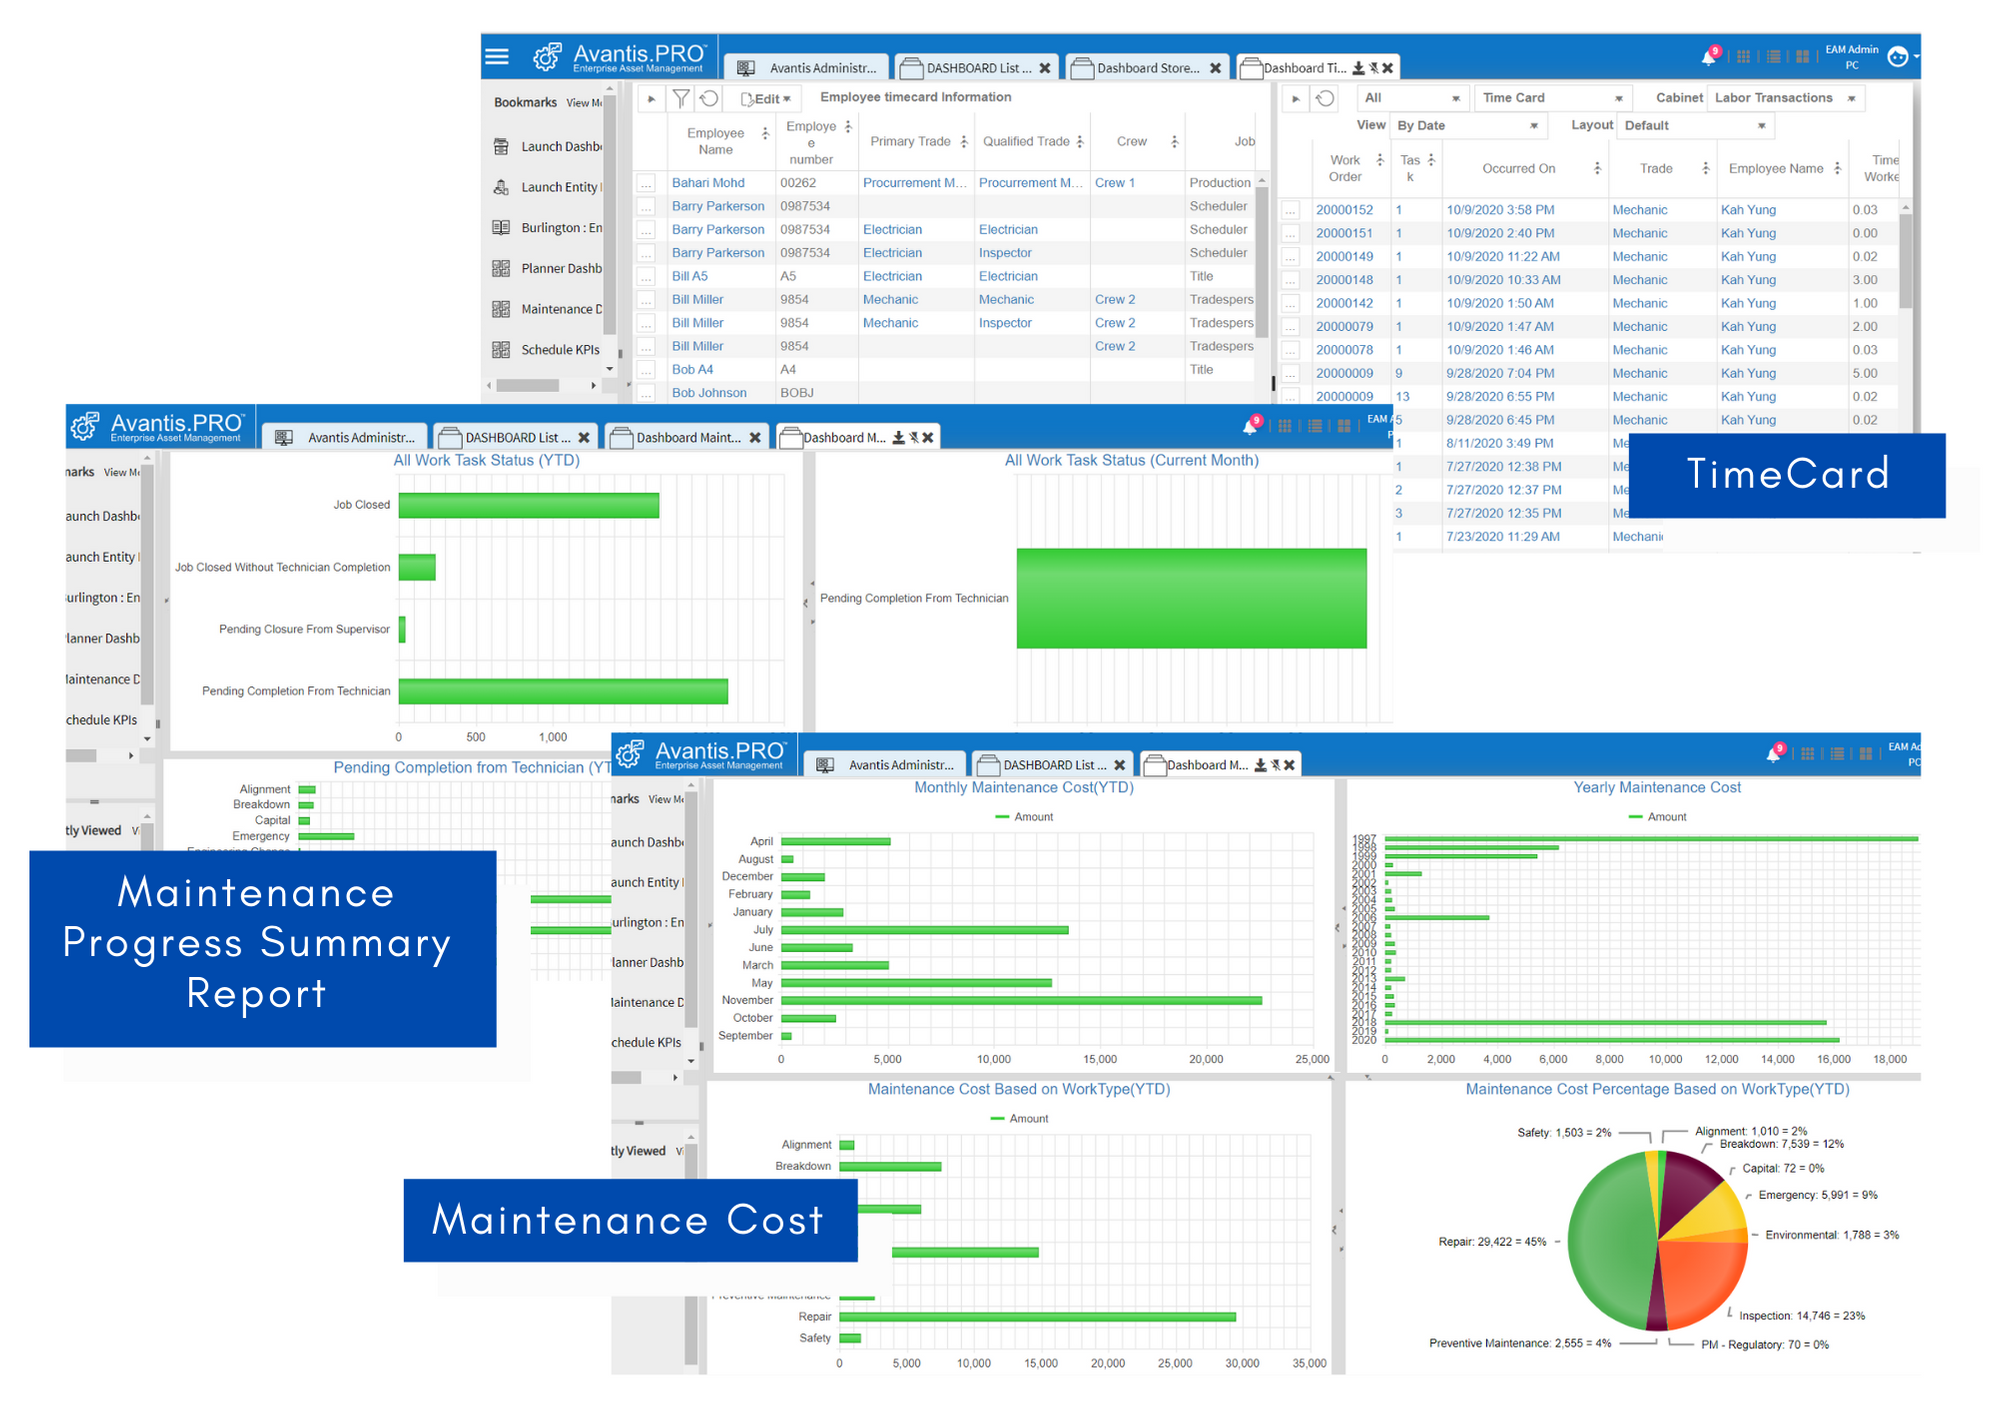Screen dimensions: 2000x1408
Task: Sort by Employee Name column in employee grid
Action: [x=765, y=134]
